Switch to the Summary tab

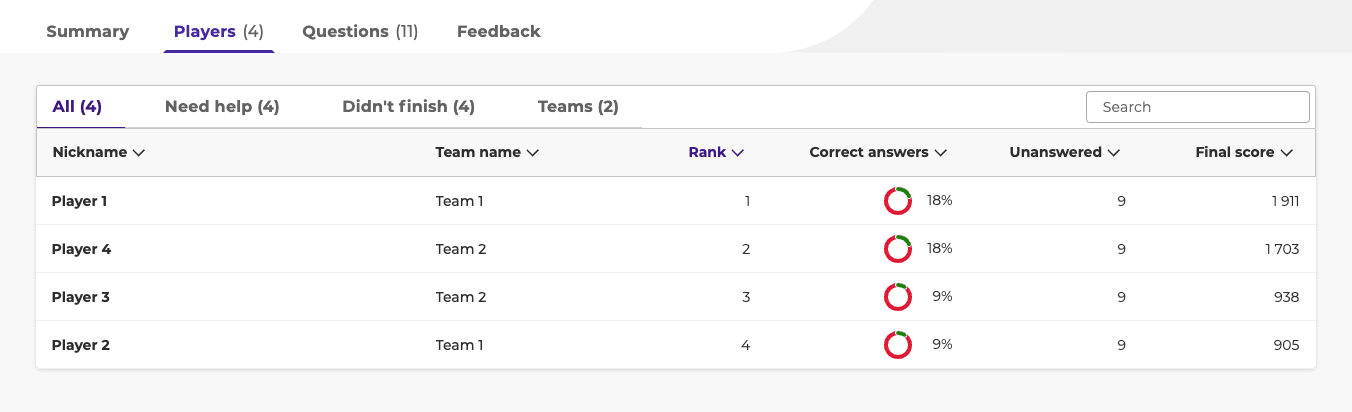(88, 31)
